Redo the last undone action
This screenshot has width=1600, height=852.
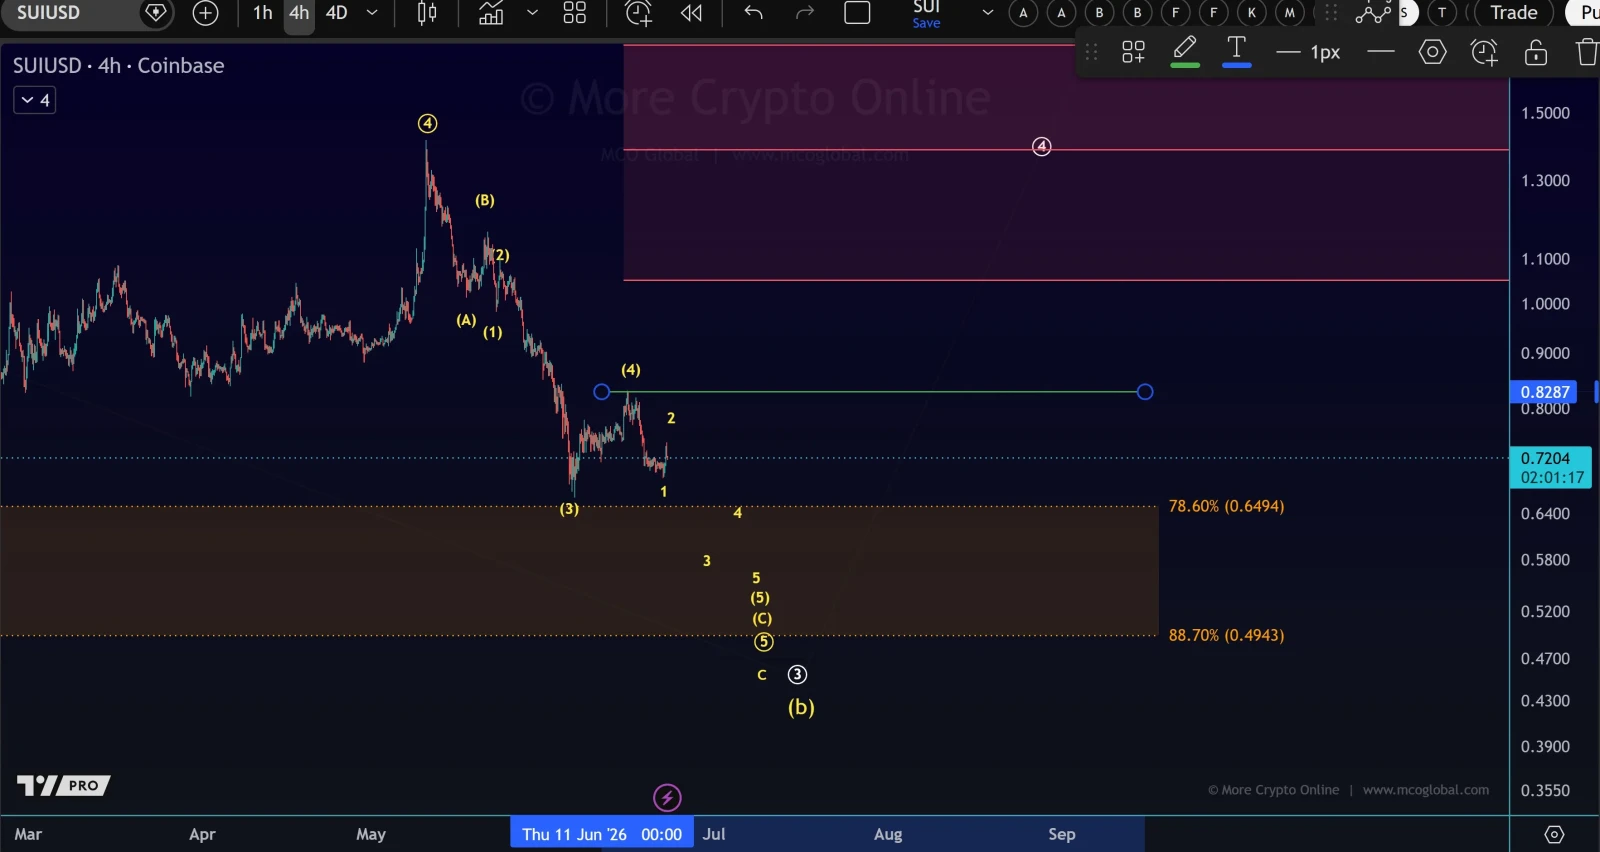click(805, 13)
